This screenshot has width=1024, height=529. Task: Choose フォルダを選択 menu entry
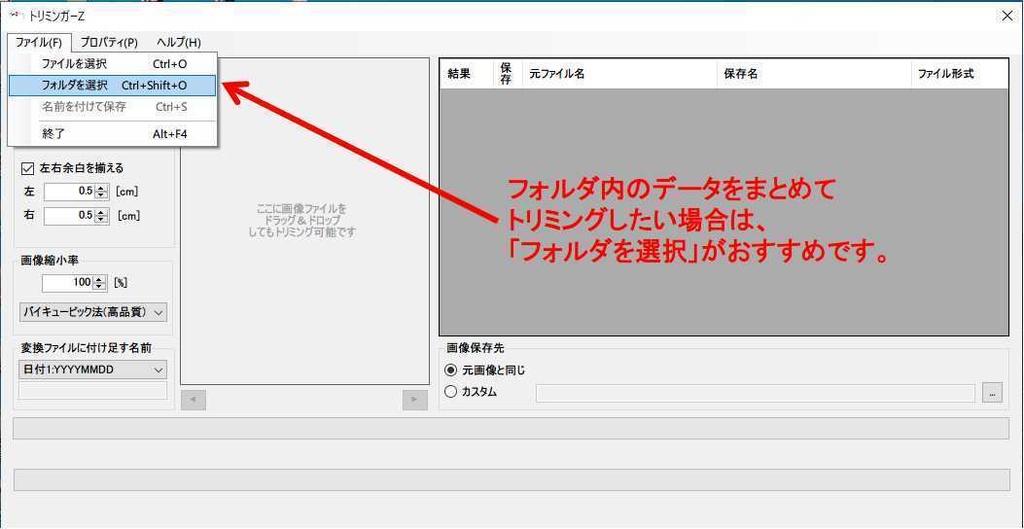click(x=112, y=86)
